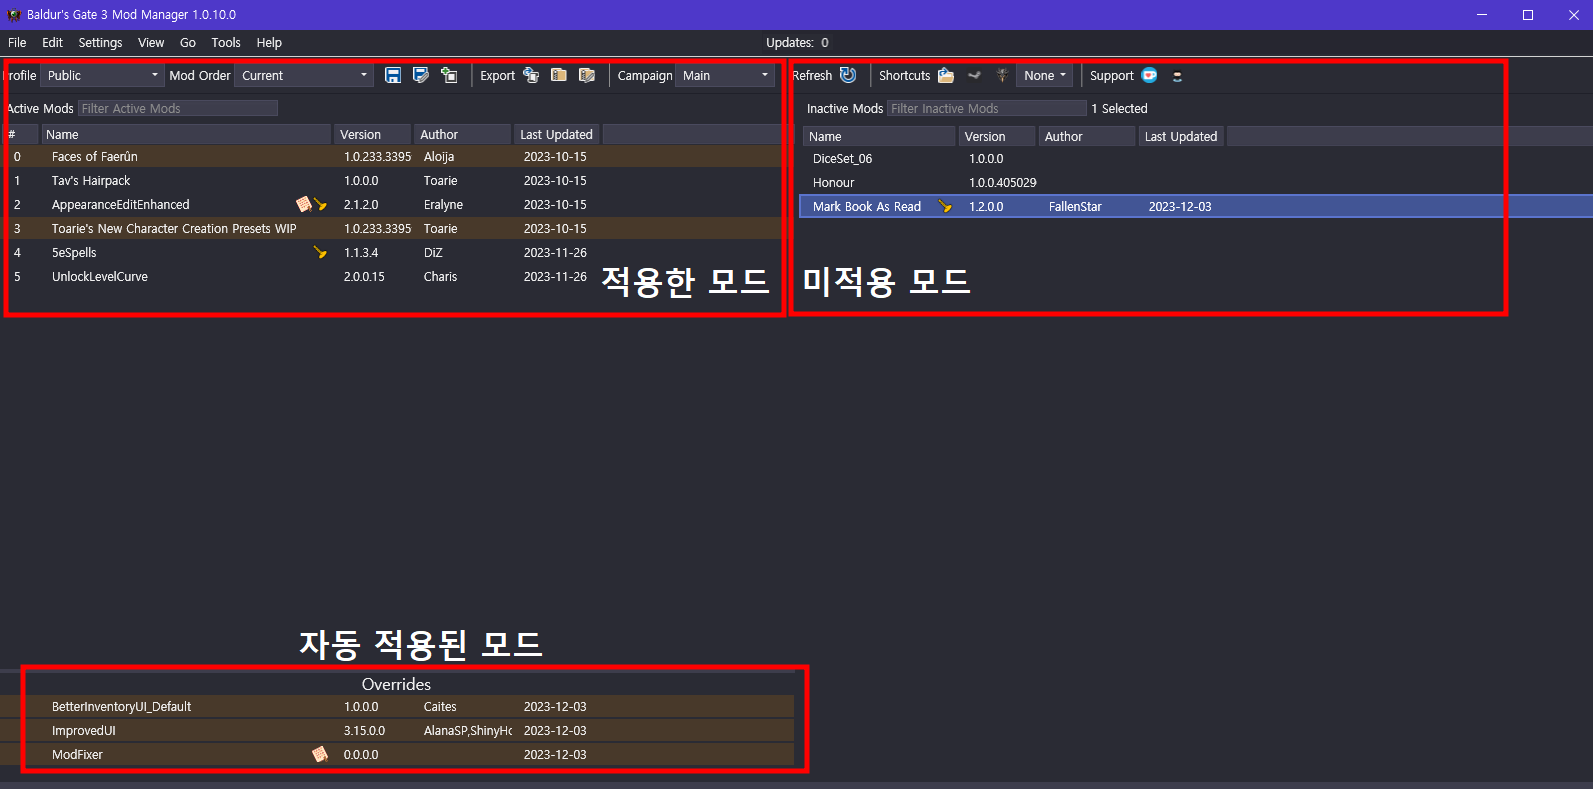This screenshot has width=1593, height=789.
Task: Click the 1.0.0.405029 version cell of Honour
Action: tap(1003, 182)
